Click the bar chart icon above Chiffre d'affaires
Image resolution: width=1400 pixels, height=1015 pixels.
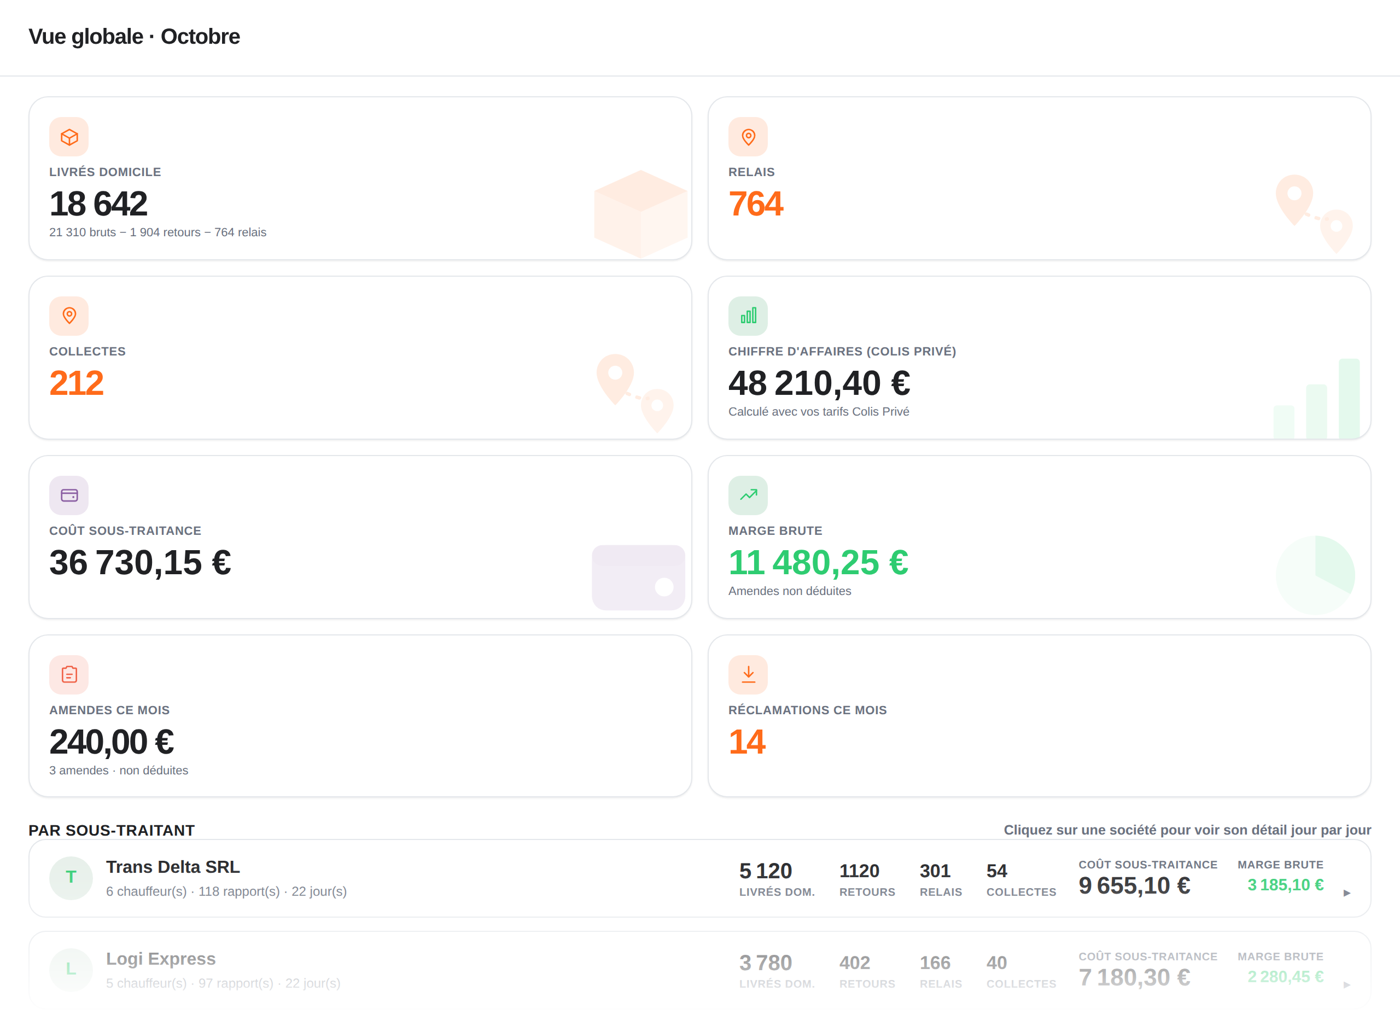[x=748, y=316]
